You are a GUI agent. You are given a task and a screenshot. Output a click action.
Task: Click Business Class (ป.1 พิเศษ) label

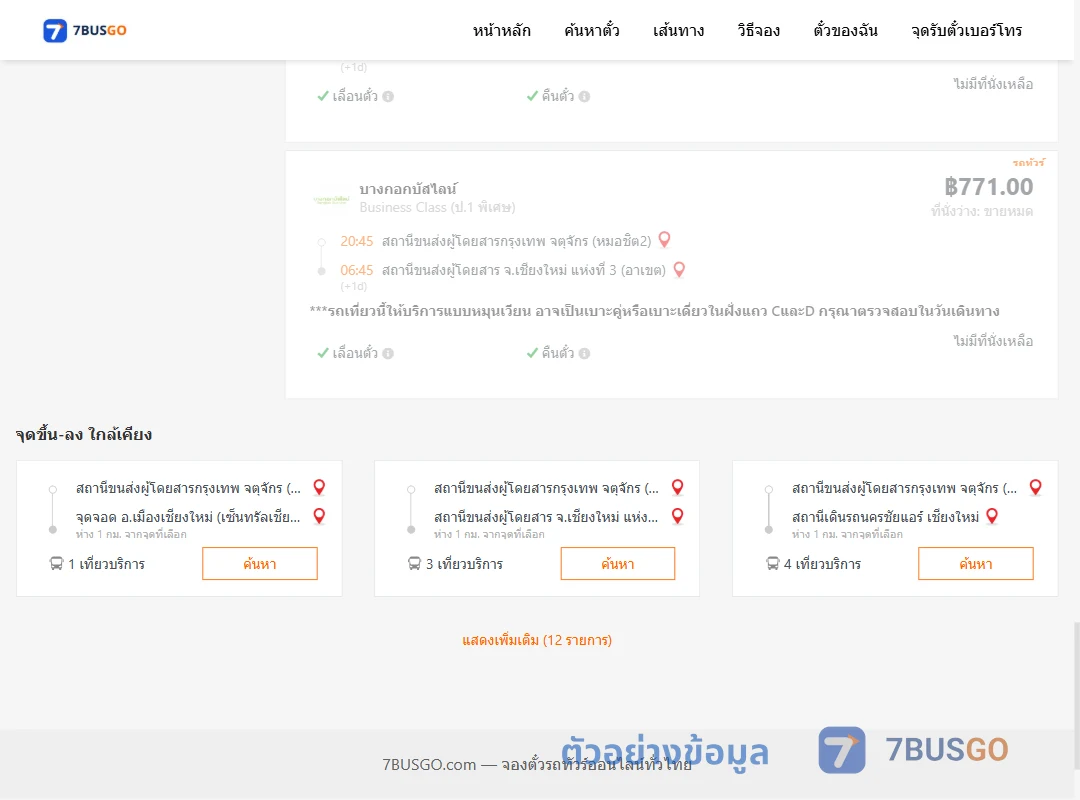click(437, 207)
